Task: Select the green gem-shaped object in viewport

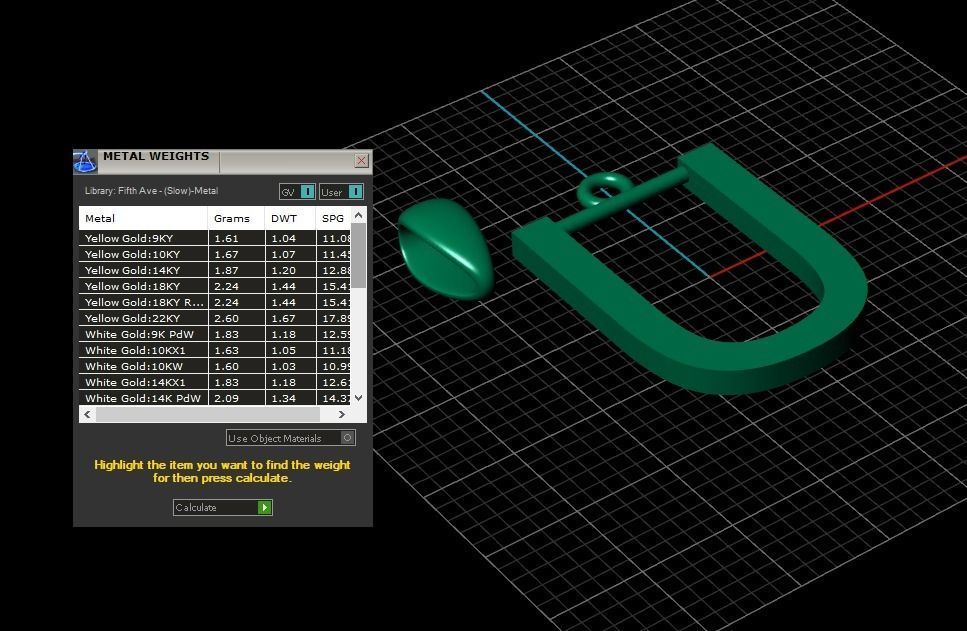Action: pos(445,248)
